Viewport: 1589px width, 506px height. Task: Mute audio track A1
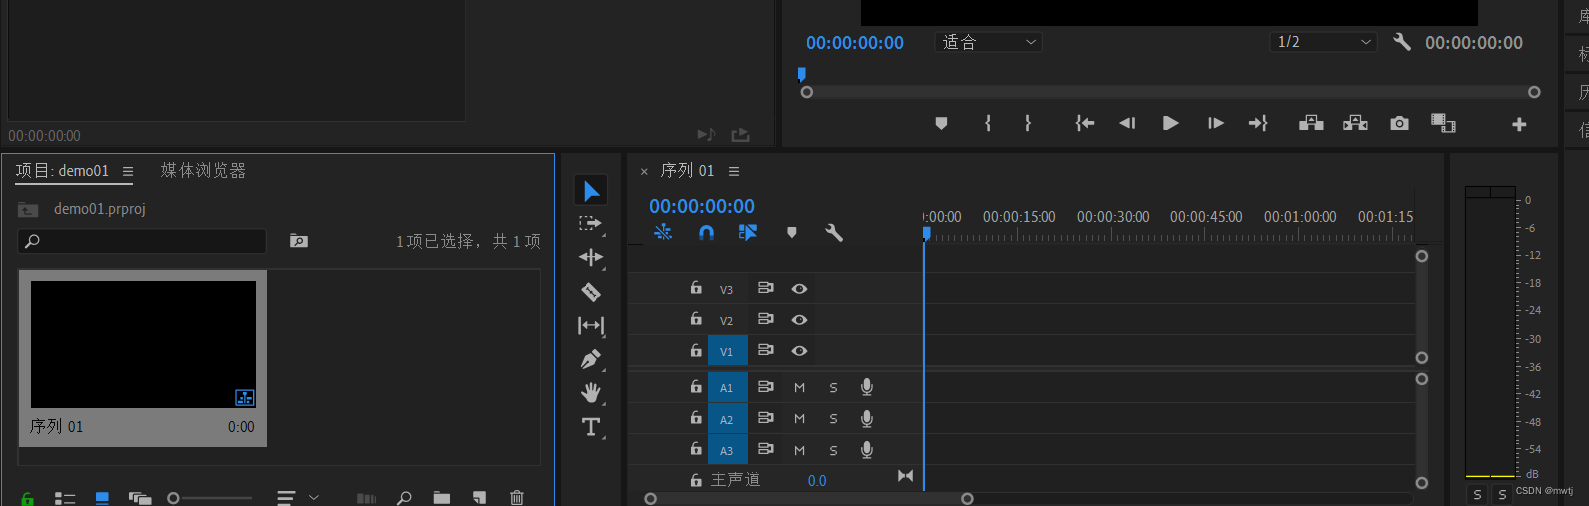(799, 388)
